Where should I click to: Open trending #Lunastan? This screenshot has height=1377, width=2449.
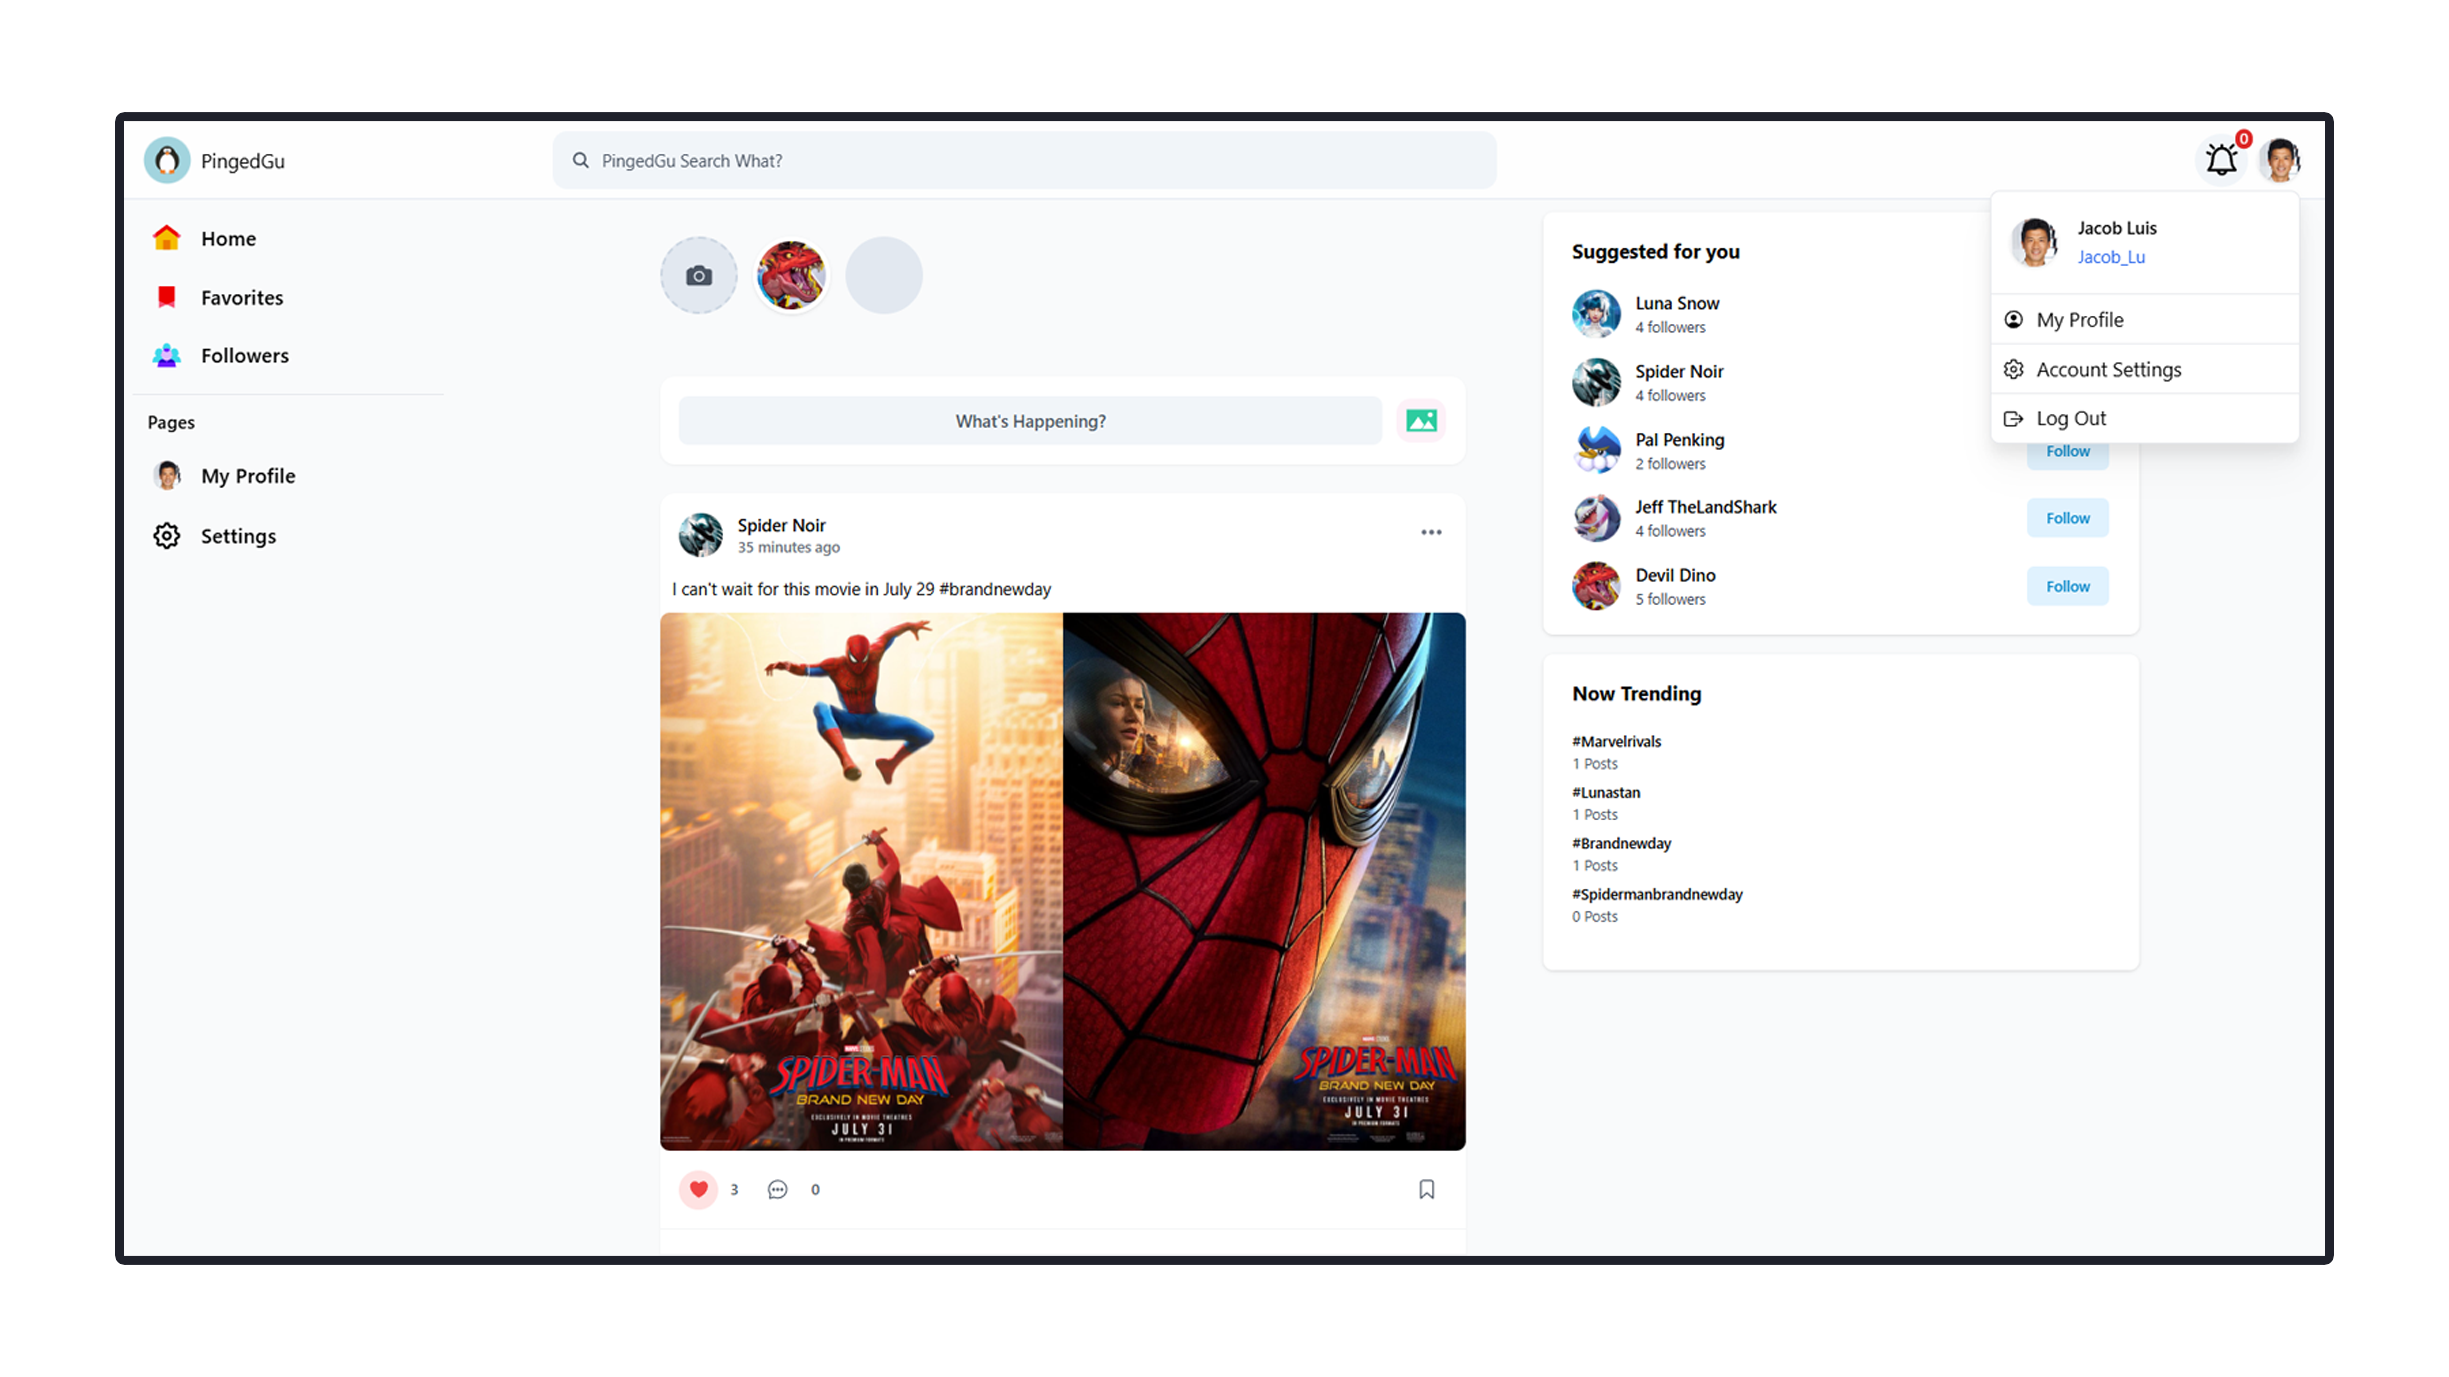(1605, 792)
